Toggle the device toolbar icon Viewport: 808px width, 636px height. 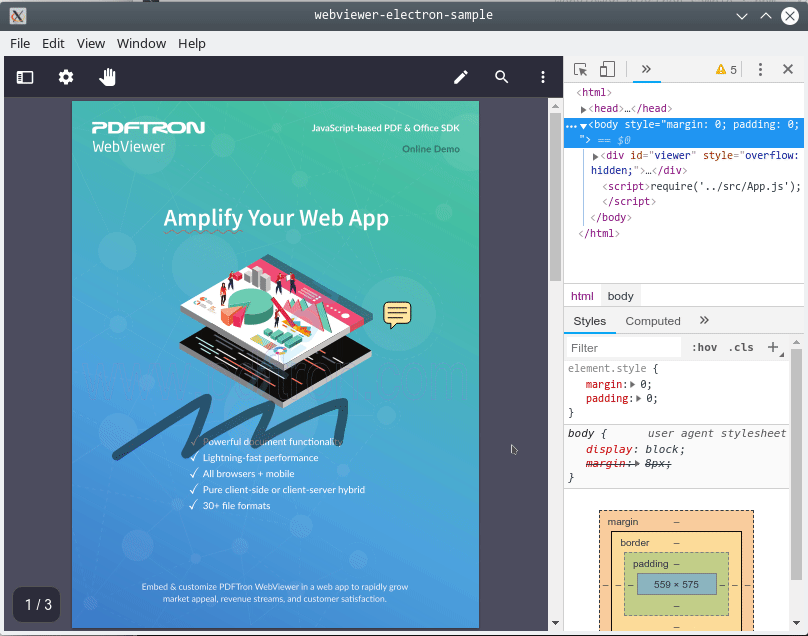pos(607,69)
